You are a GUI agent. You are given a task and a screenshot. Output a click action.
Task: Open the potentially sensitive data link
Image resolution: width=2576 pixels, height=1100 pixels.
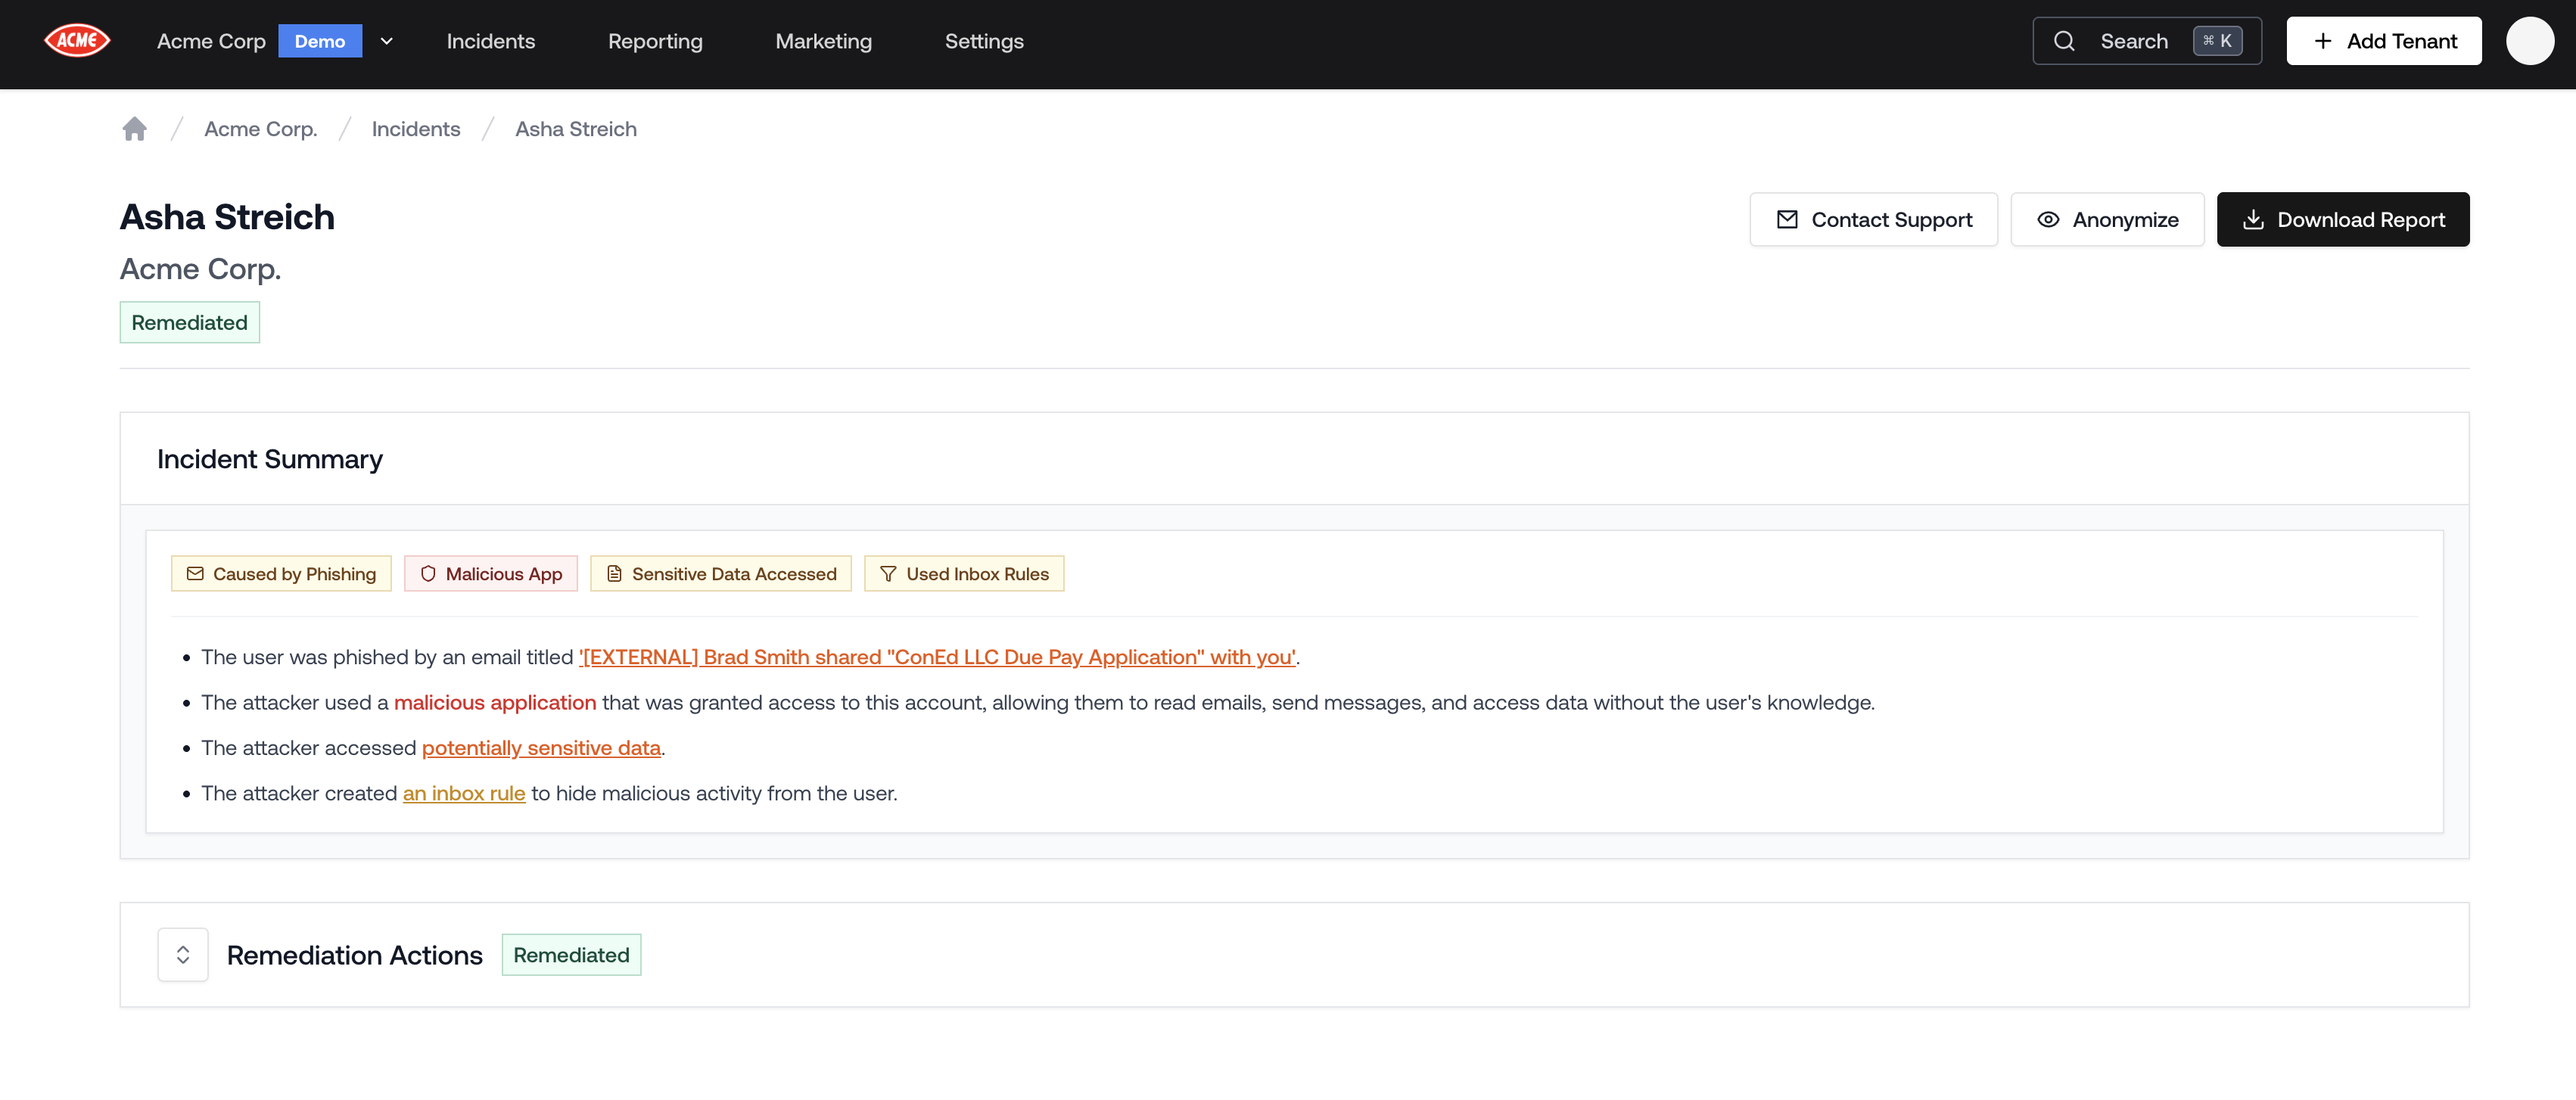pyautogui.click(x=541, y=748)
